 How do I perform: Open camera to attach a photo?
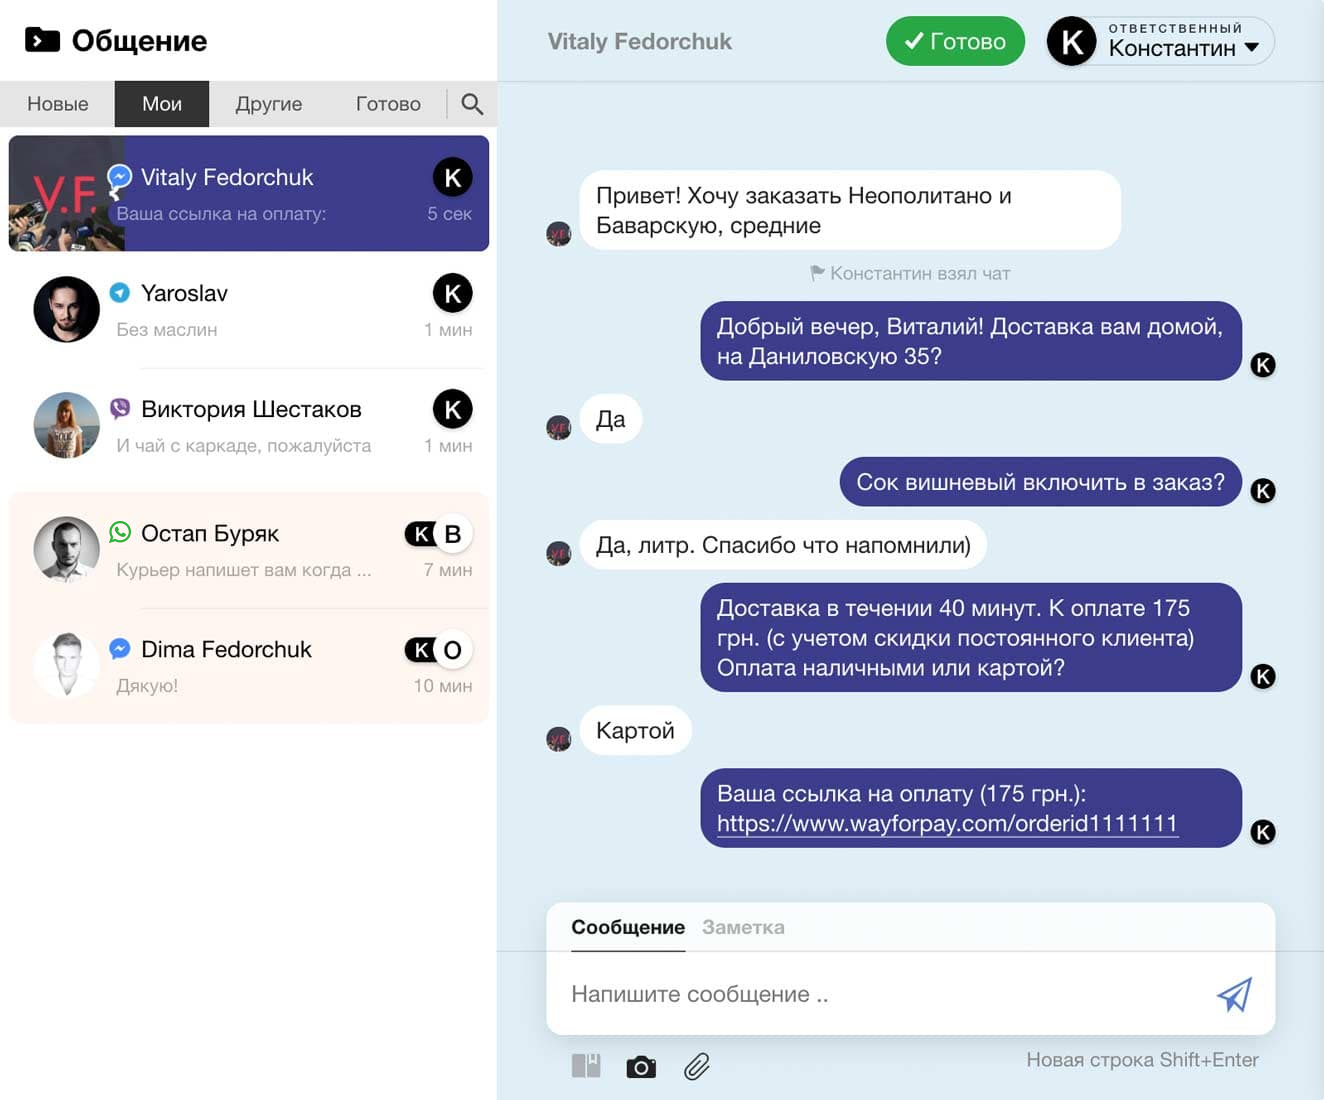[641, 1067]
